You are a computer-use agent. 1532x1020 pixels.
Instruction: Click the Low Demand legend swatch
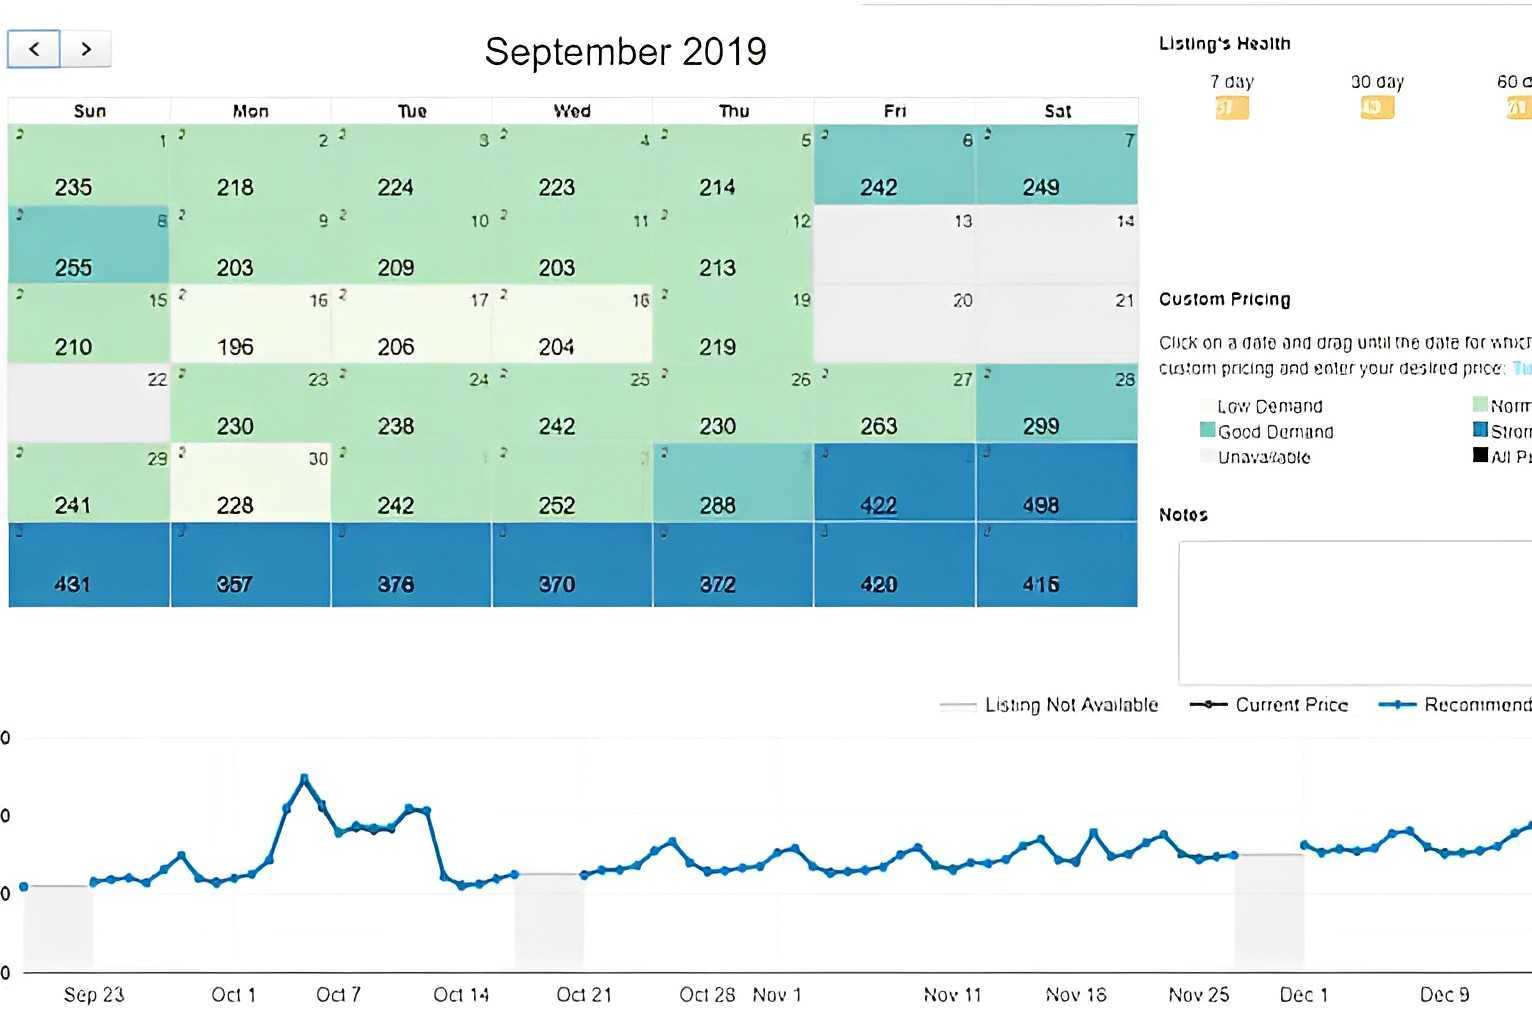(x=1208, y=406)
